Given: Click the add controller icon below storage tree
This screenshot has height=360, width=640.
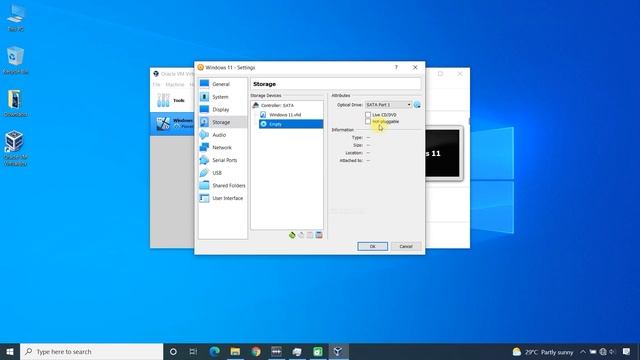Looking at the screenshot, I should coord(292,235).
